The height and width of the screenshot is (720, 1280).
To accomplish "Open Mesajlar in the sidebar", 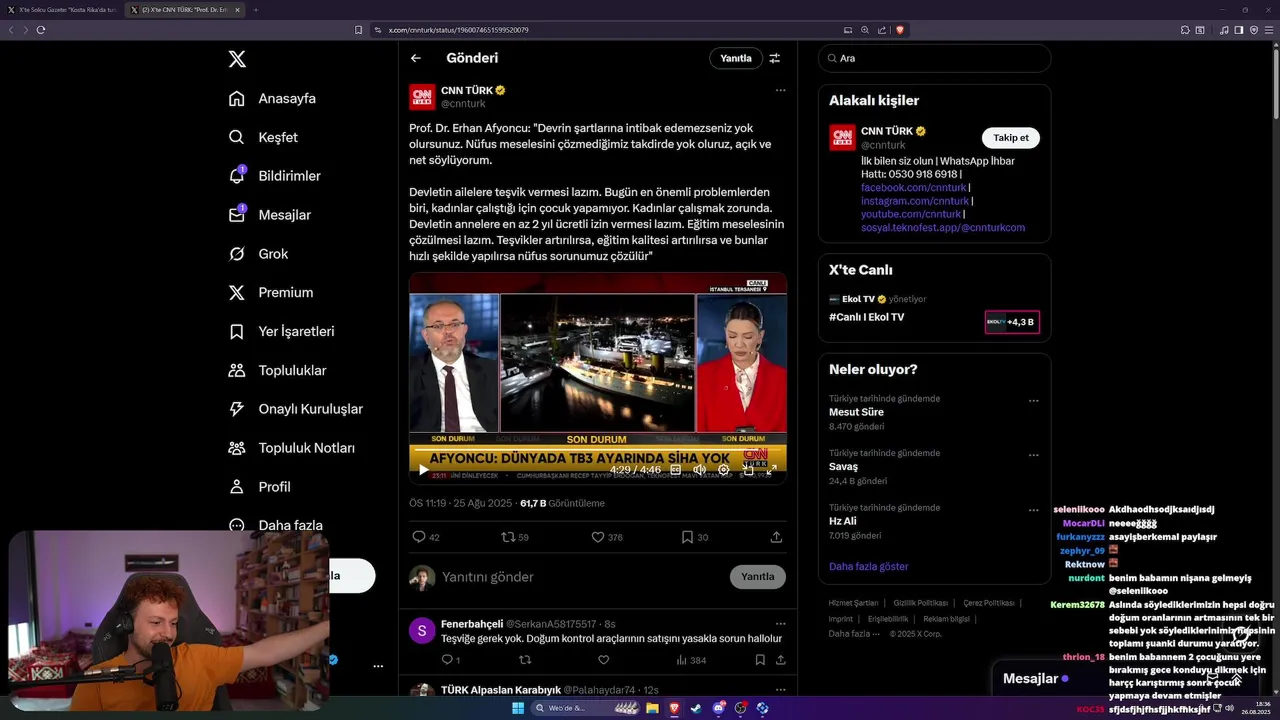I will 270,215.
